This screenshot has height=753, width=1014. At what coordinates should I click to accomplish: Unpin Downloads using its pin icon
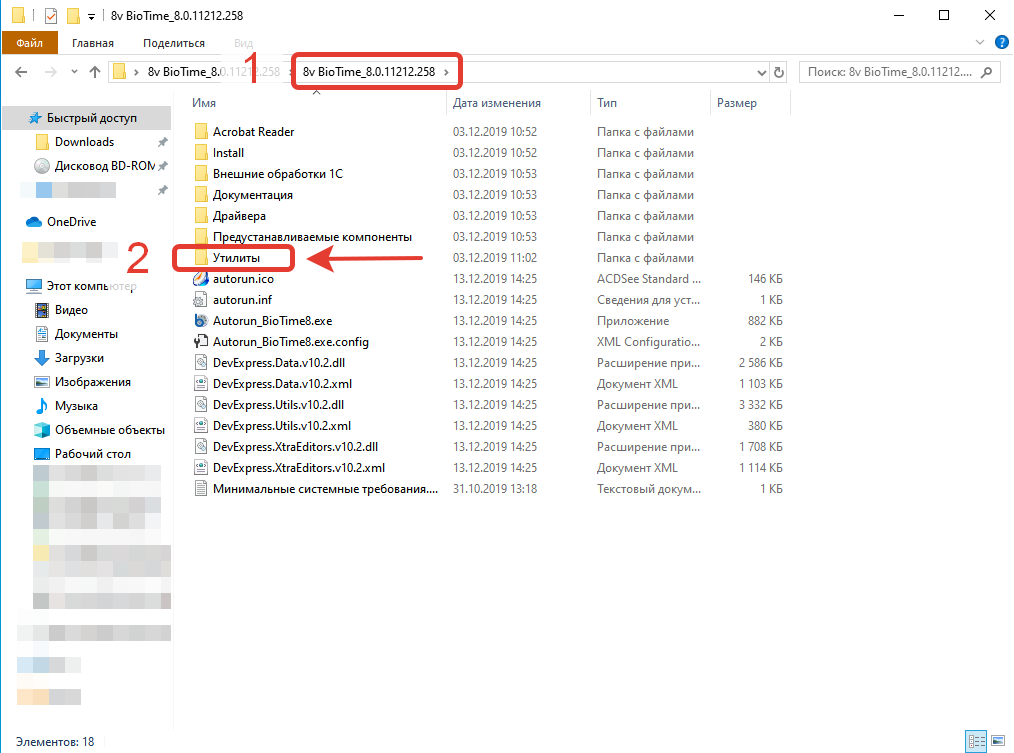pyautogui.click(x=162, y=142)
